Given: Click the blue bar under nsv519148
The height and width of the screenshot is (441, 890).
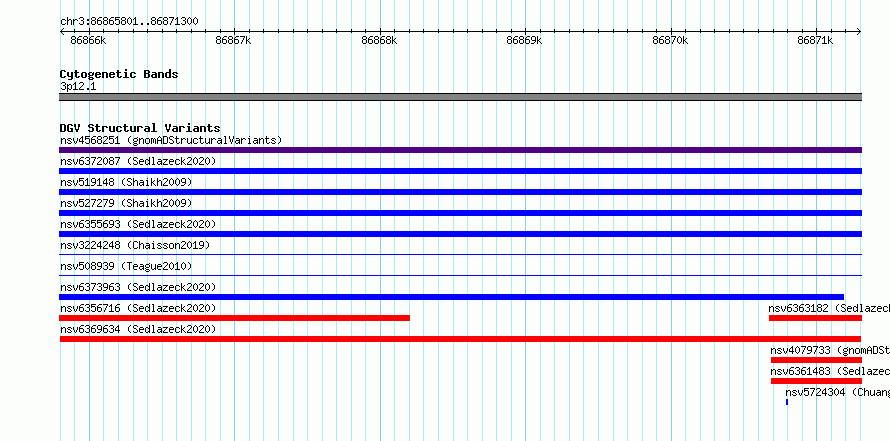Looking at the screenshot, I should [460, 192].
